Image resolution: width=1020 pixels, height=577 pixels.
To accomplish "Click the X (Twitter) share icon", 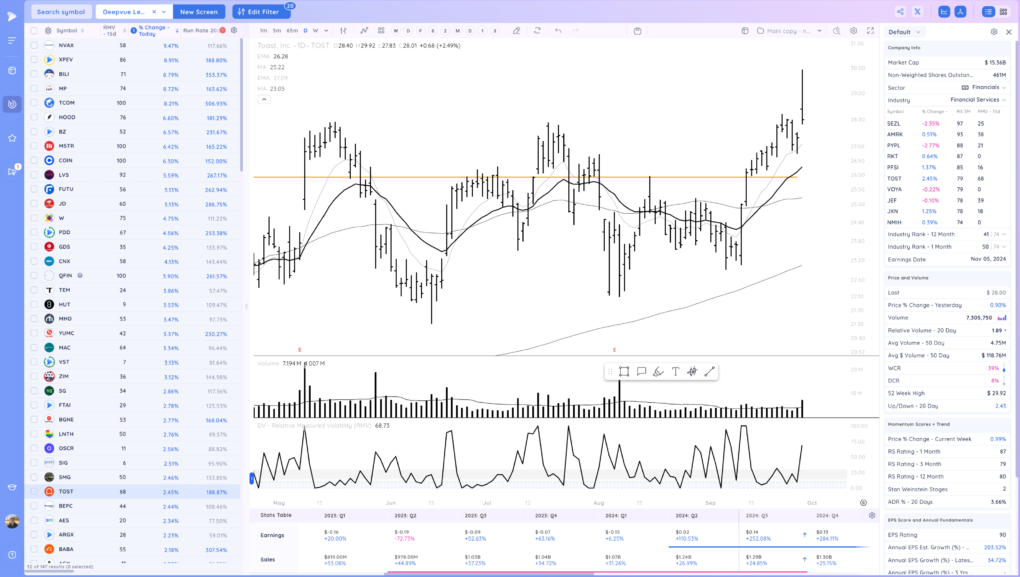I will click(945, 12).
